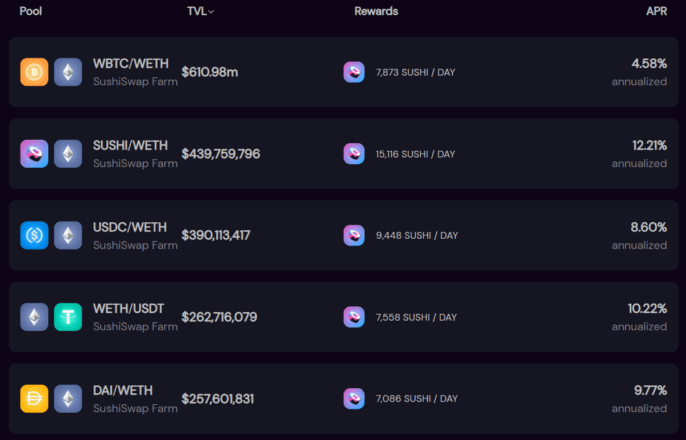Click the Sushi reward icon beside 7,873 SUSHI / DAY
The width and height of the screenshot is (686, 440).
(354, 72)
